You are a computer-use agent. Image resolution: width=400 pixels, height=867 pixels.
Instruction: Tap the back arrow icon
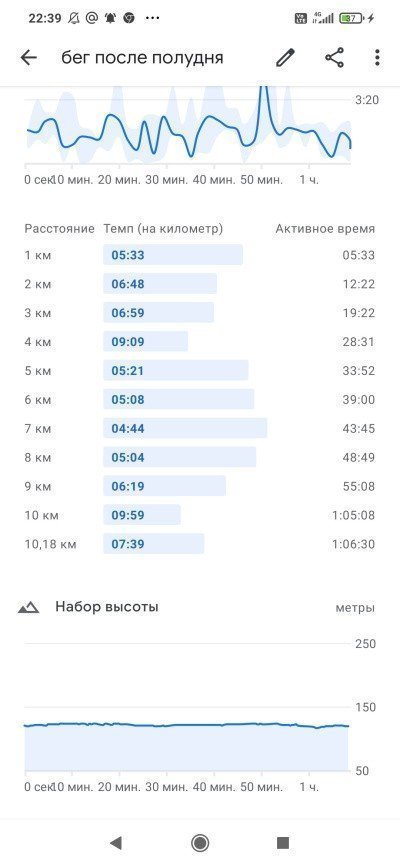click(28, 58)
